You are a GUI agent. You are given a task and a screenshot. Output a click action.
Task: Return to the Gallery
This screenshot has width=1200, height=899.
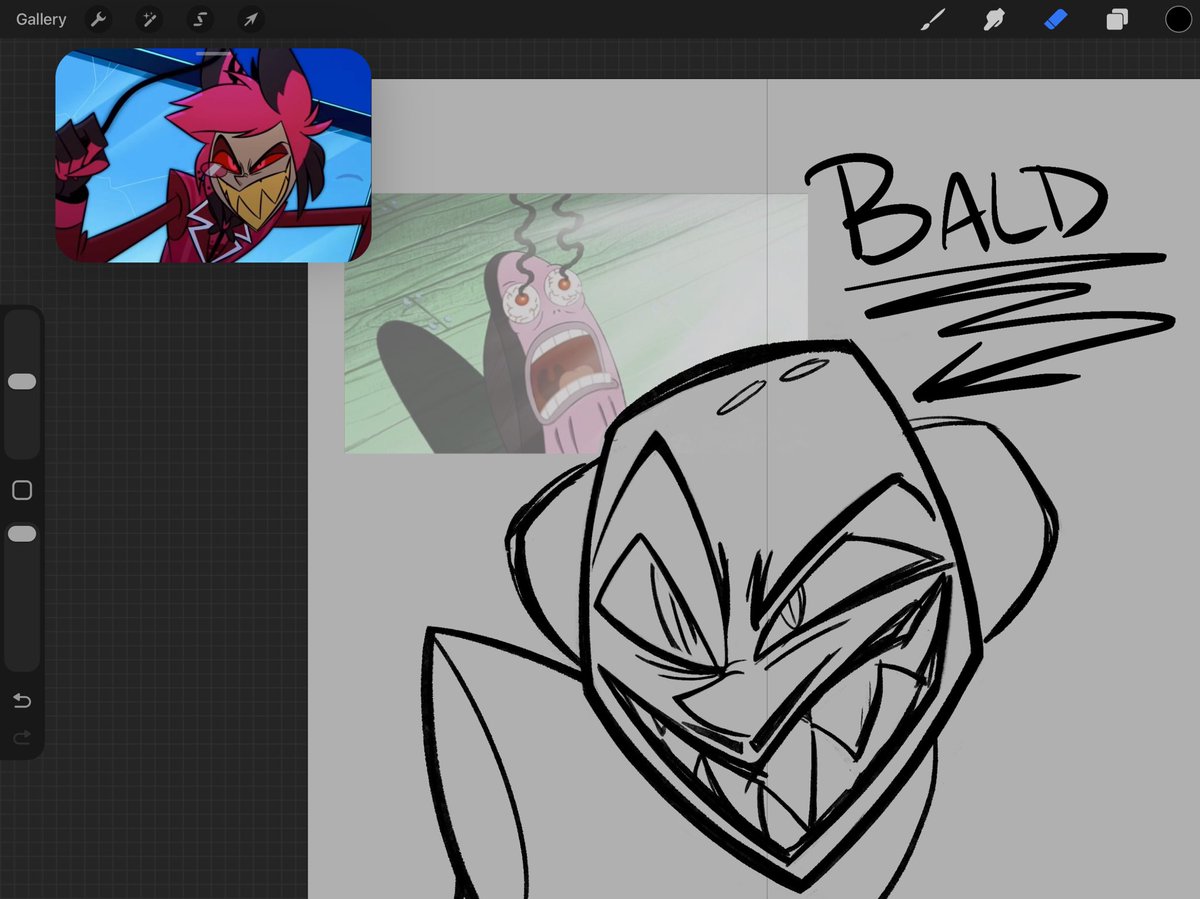coord(40,19)
